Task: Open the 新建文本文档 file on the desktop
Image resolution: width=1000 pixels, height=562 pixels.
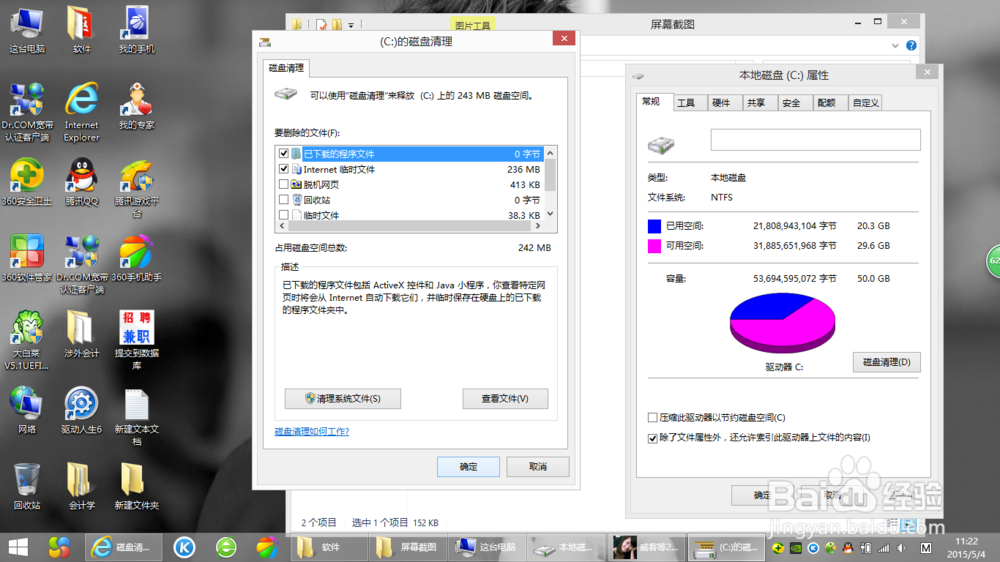Action: (x=136, y=417)
